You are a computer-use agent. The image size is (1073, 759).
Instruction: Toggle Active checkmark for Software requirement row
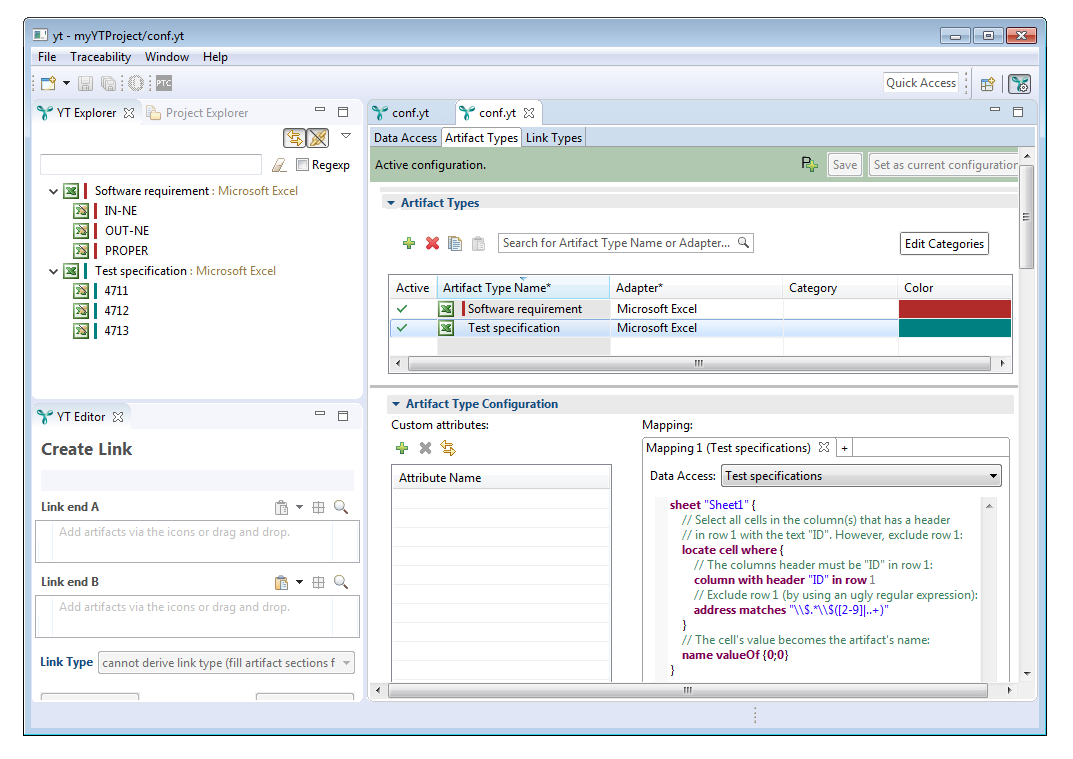pos(402,309)
